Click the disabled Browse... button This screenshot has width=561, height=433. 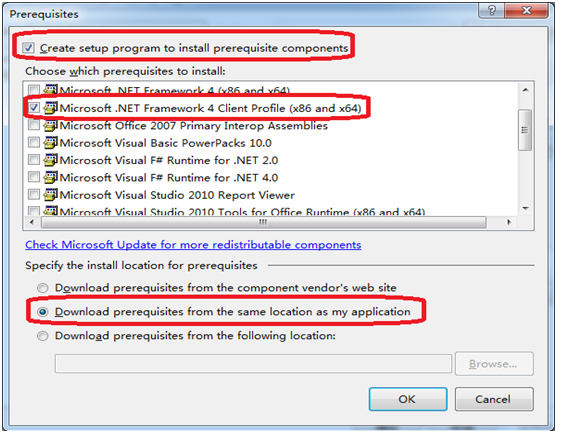[x=494, y=364]
